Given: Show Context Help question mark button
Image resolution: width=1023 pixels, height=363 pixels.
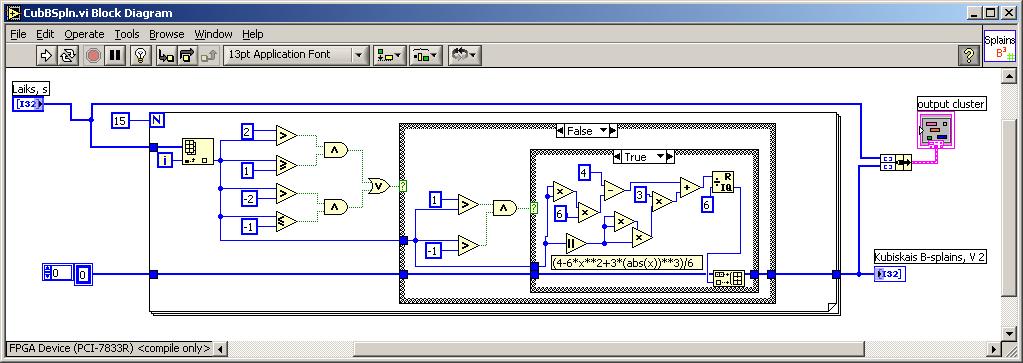Looking at the screenshot, I should [x=968, y=55].
